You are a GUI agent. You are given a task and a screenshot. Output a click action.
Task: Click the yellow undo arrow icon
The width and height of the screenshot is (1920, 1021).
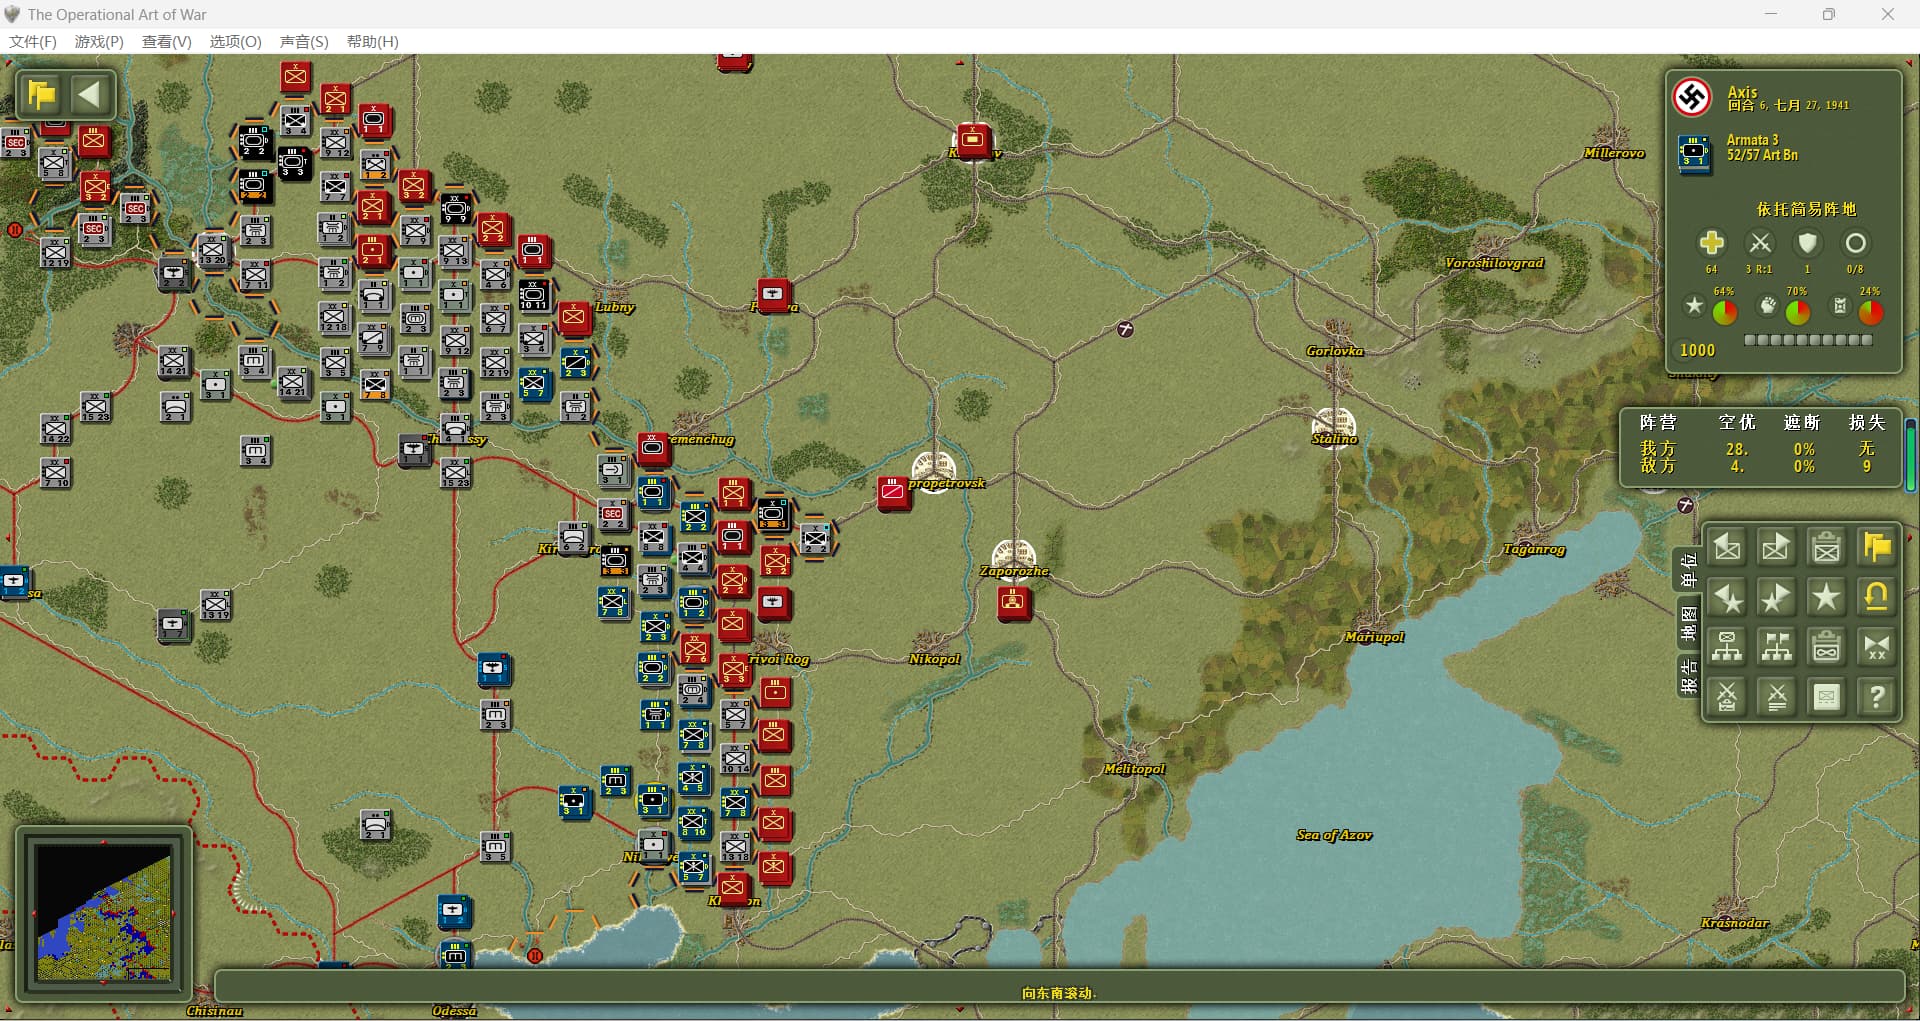1877,597
